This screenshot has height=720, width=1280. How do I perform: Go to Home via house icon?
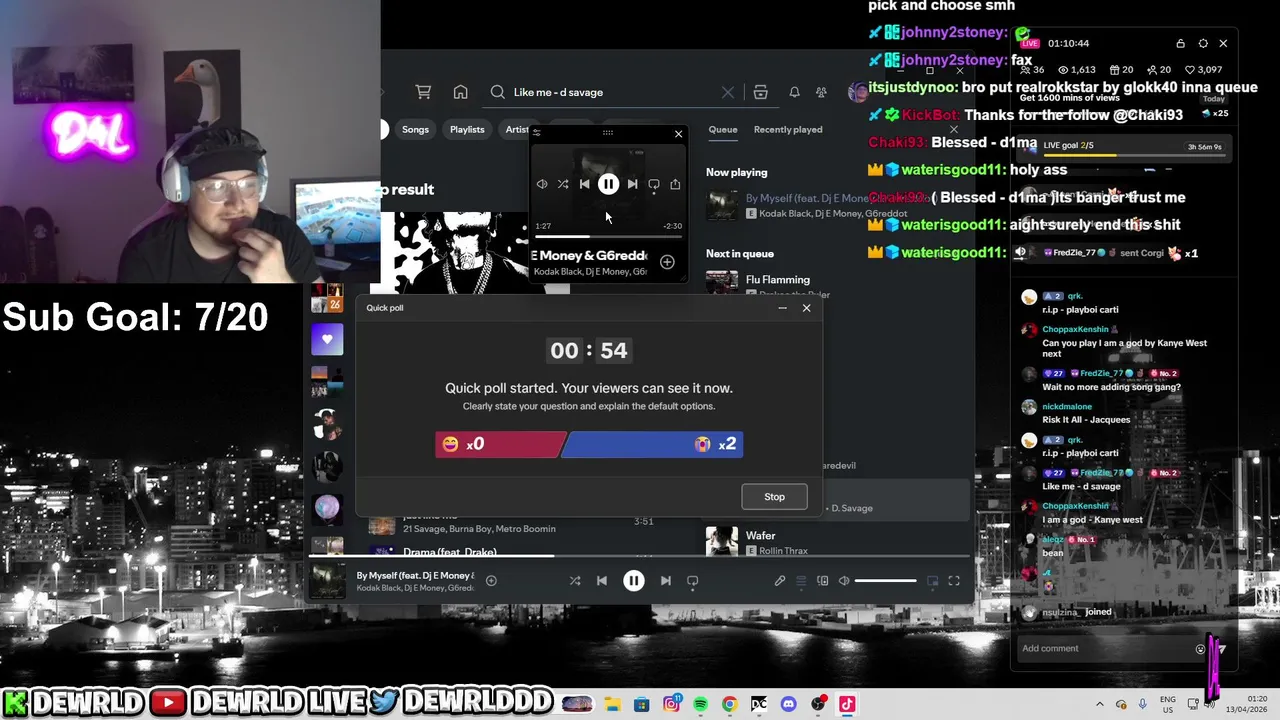pyautogui.click(x=460, y=92)
